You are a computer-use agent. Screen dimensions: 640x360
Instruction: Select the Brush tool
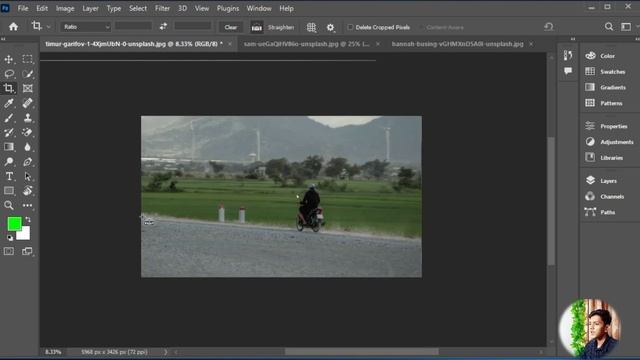[9, 118]
